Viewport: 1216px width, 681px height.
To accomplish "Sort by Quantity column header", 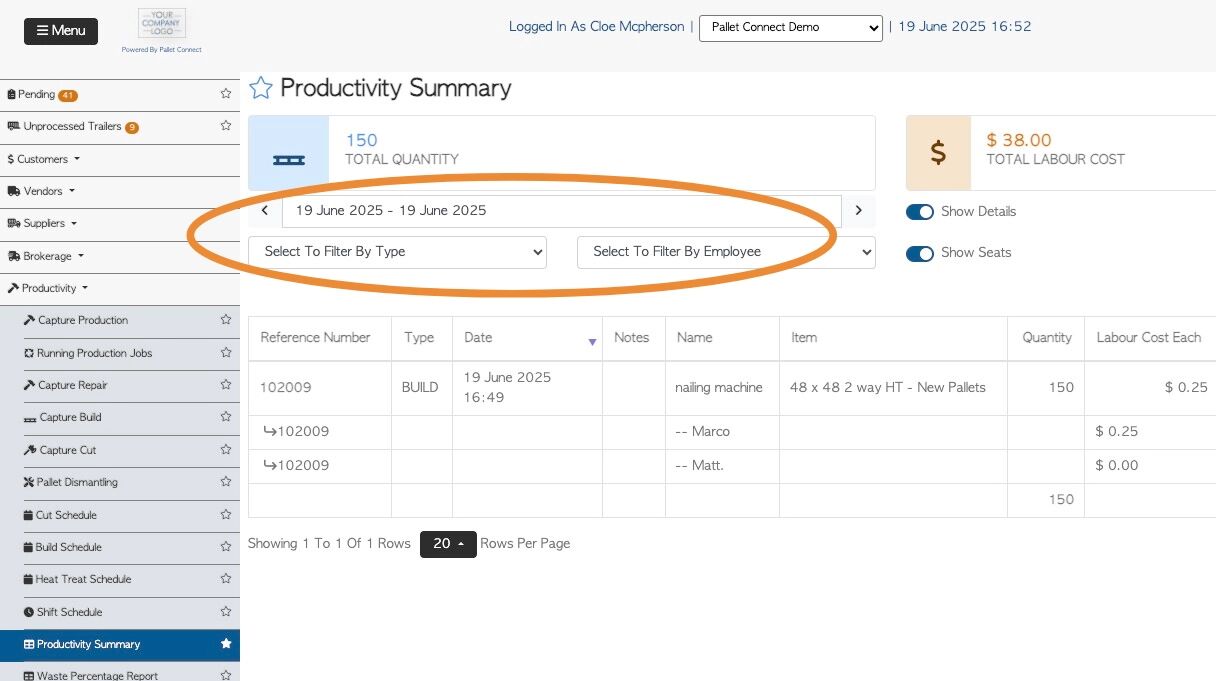I will tap(1047, 338).
